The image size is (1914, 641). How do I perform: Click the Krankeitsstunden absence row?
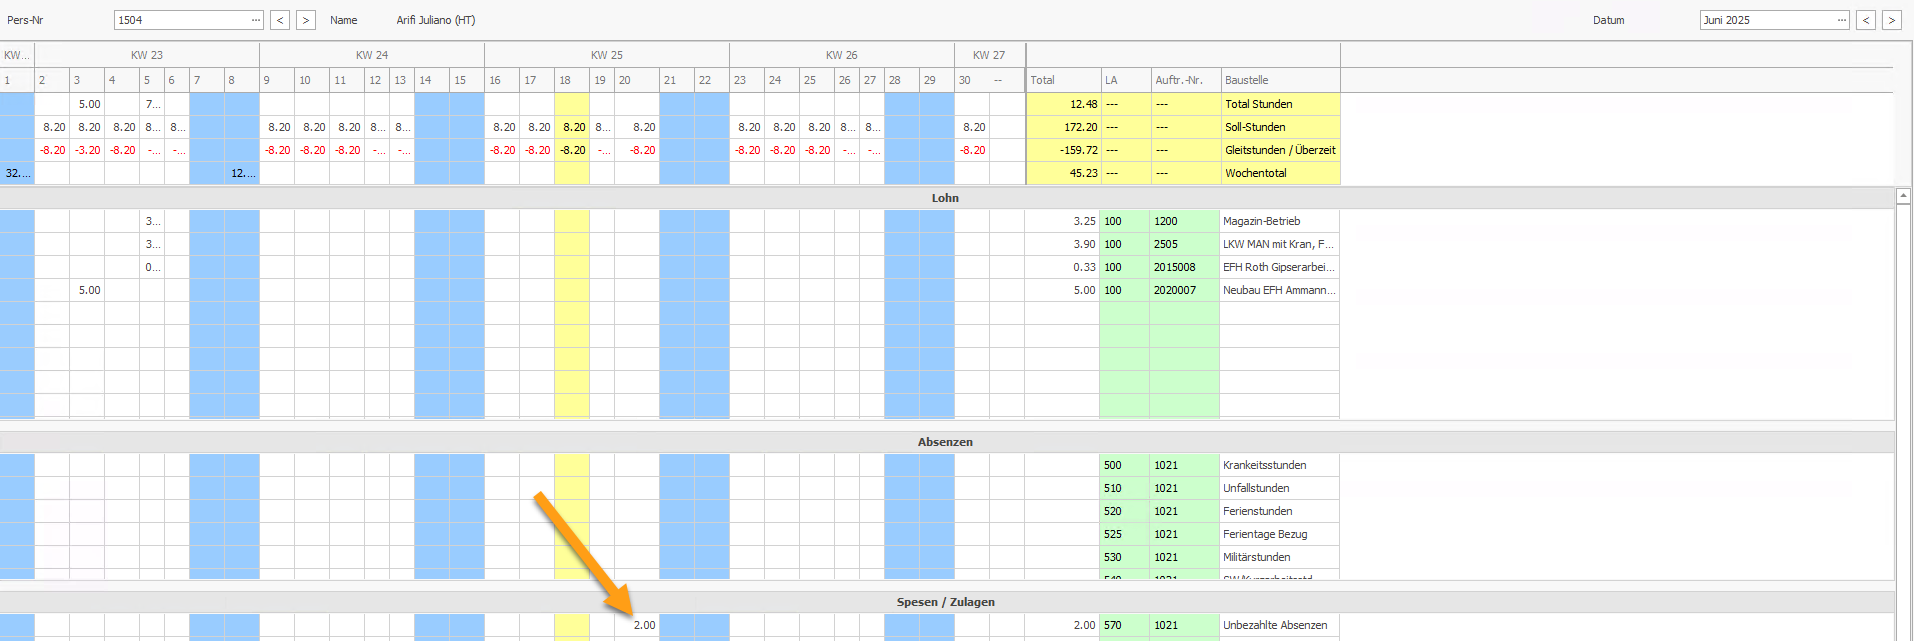coord(1264,465)
